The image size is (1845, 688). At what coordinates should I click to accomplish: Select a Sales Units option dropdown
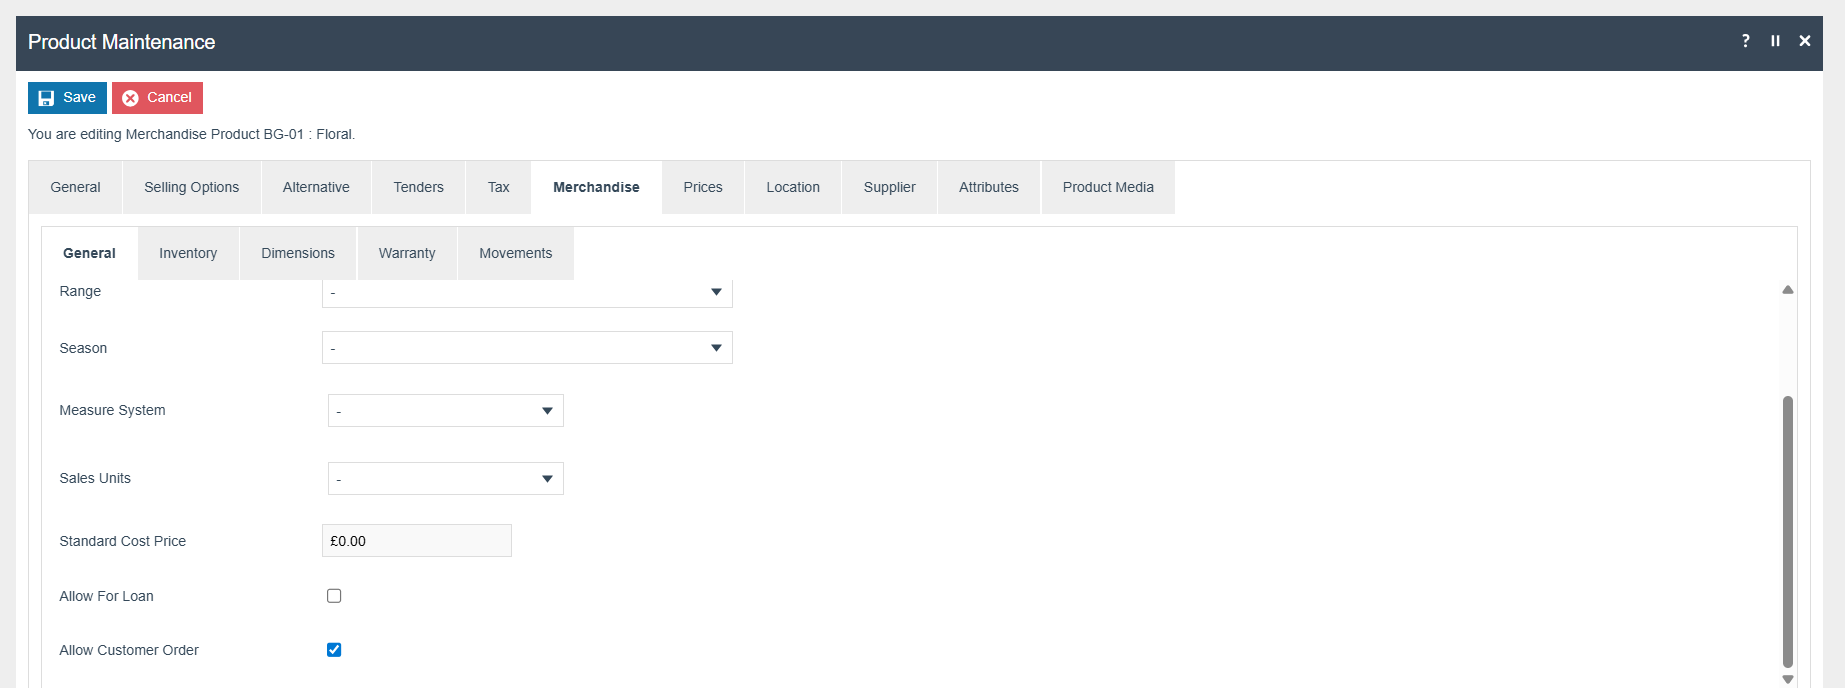pos(445,479)
